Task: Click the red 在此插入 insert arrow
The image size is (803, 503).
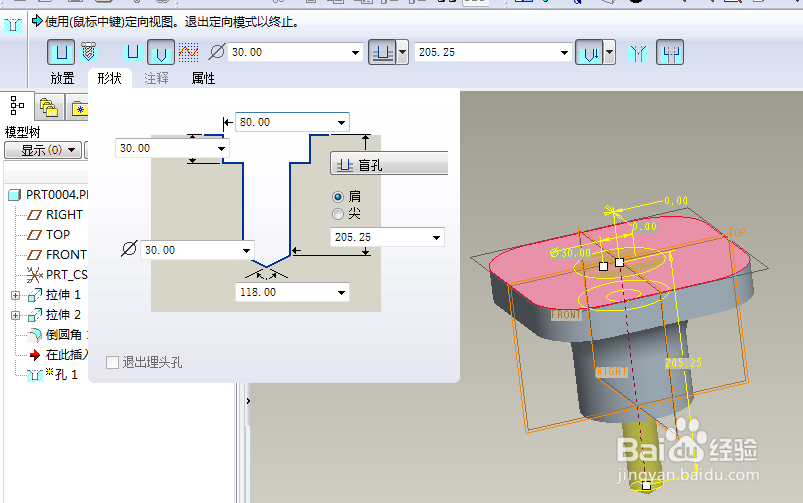Action: [x=35, y=354]
